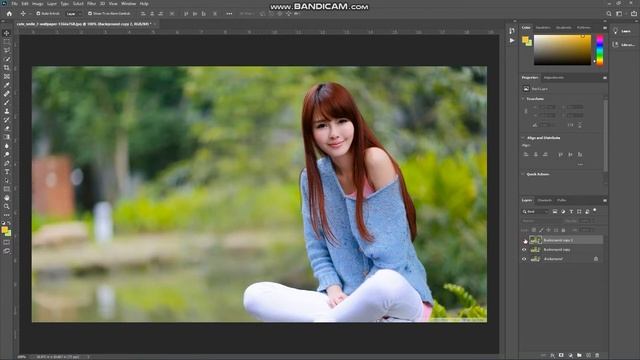The width and height of the screenshot is (640, 360).
Task: Select the Eyedropper tool
Action: pos(7,85)
